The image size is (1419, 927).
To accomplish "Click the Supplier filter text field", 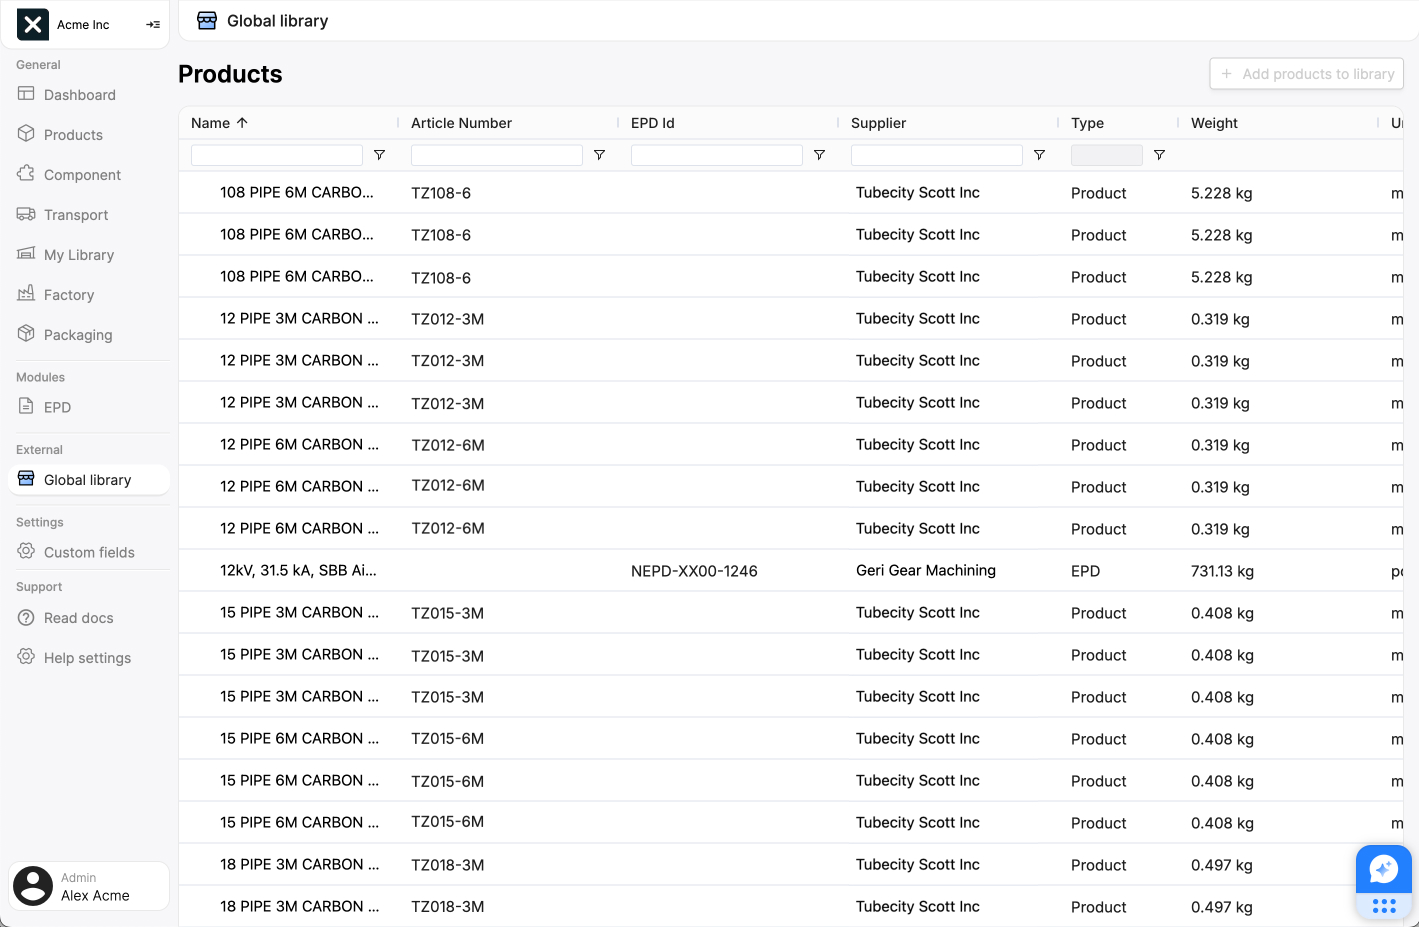I will click(936, 155).
